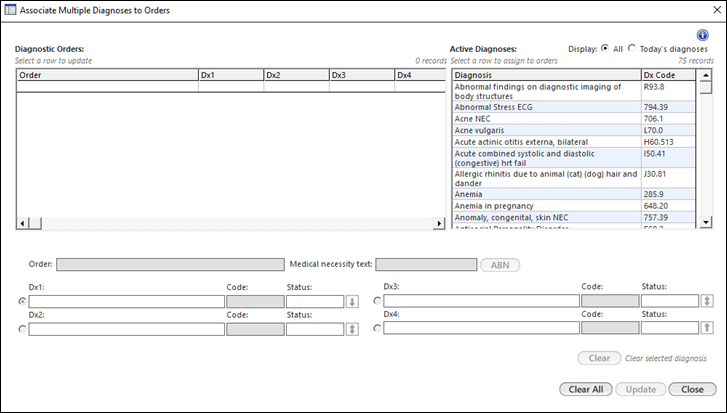Select Abnormal findings on diagnostic imaging row
Viewport: 727px width, 413px height.
point(574,91)
